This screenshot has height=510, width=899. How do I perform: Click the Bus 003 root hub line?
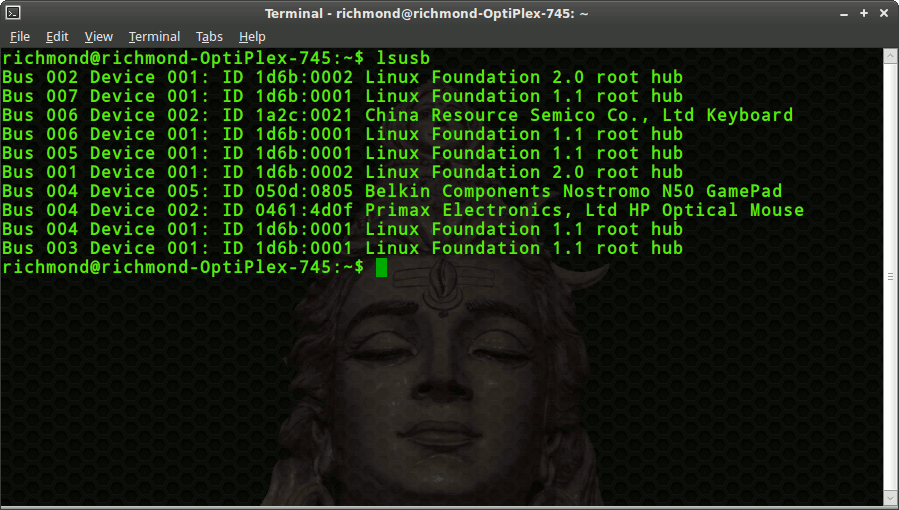[x=342, y=248]
